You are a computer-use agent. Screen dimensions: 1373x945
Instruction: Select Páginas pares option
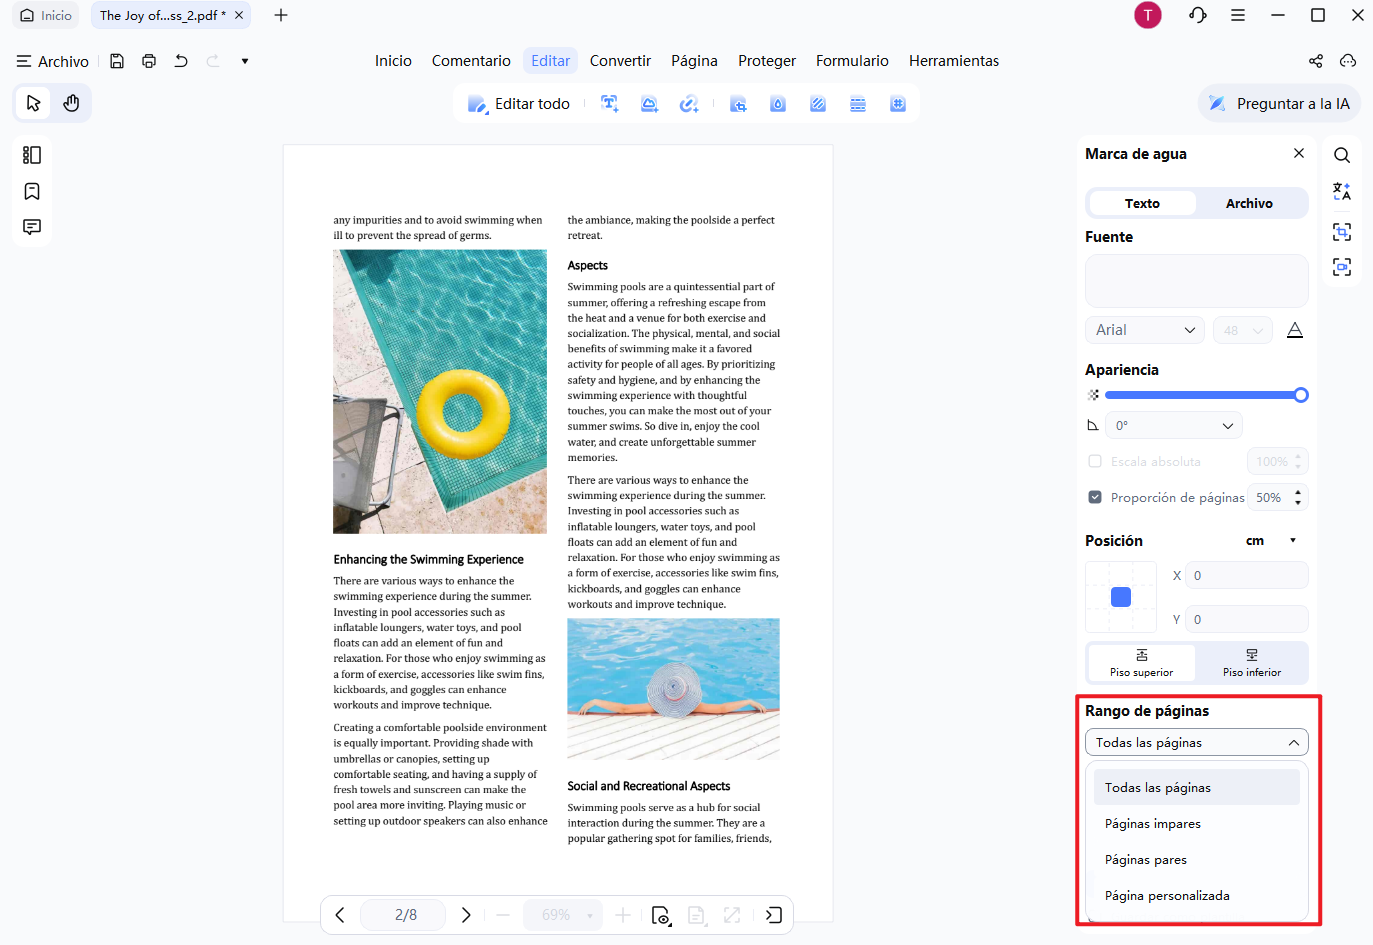1197,860
